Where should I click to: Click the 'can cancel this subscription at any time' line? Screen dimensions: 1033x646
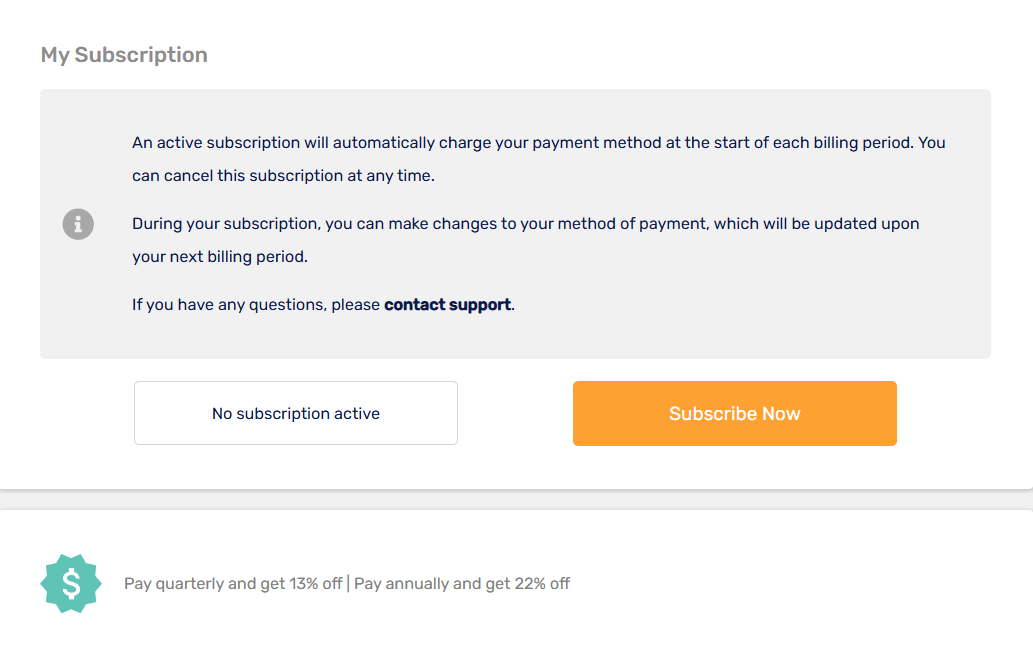coord(283,175)
